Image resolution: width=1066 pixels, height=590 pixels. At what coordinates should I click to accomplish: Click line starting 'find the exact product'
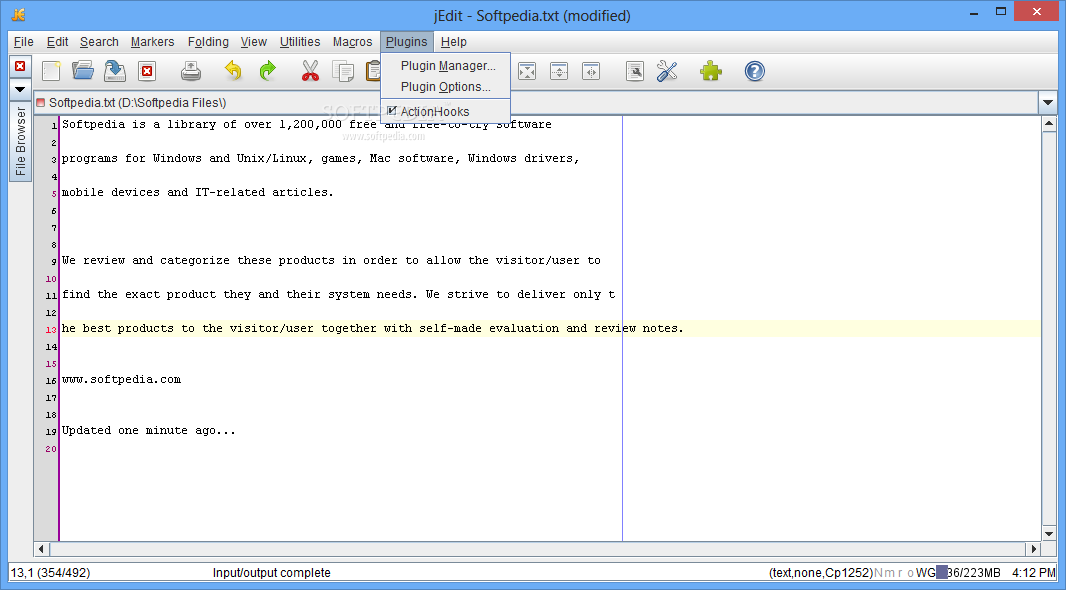[x=339, y=294]
